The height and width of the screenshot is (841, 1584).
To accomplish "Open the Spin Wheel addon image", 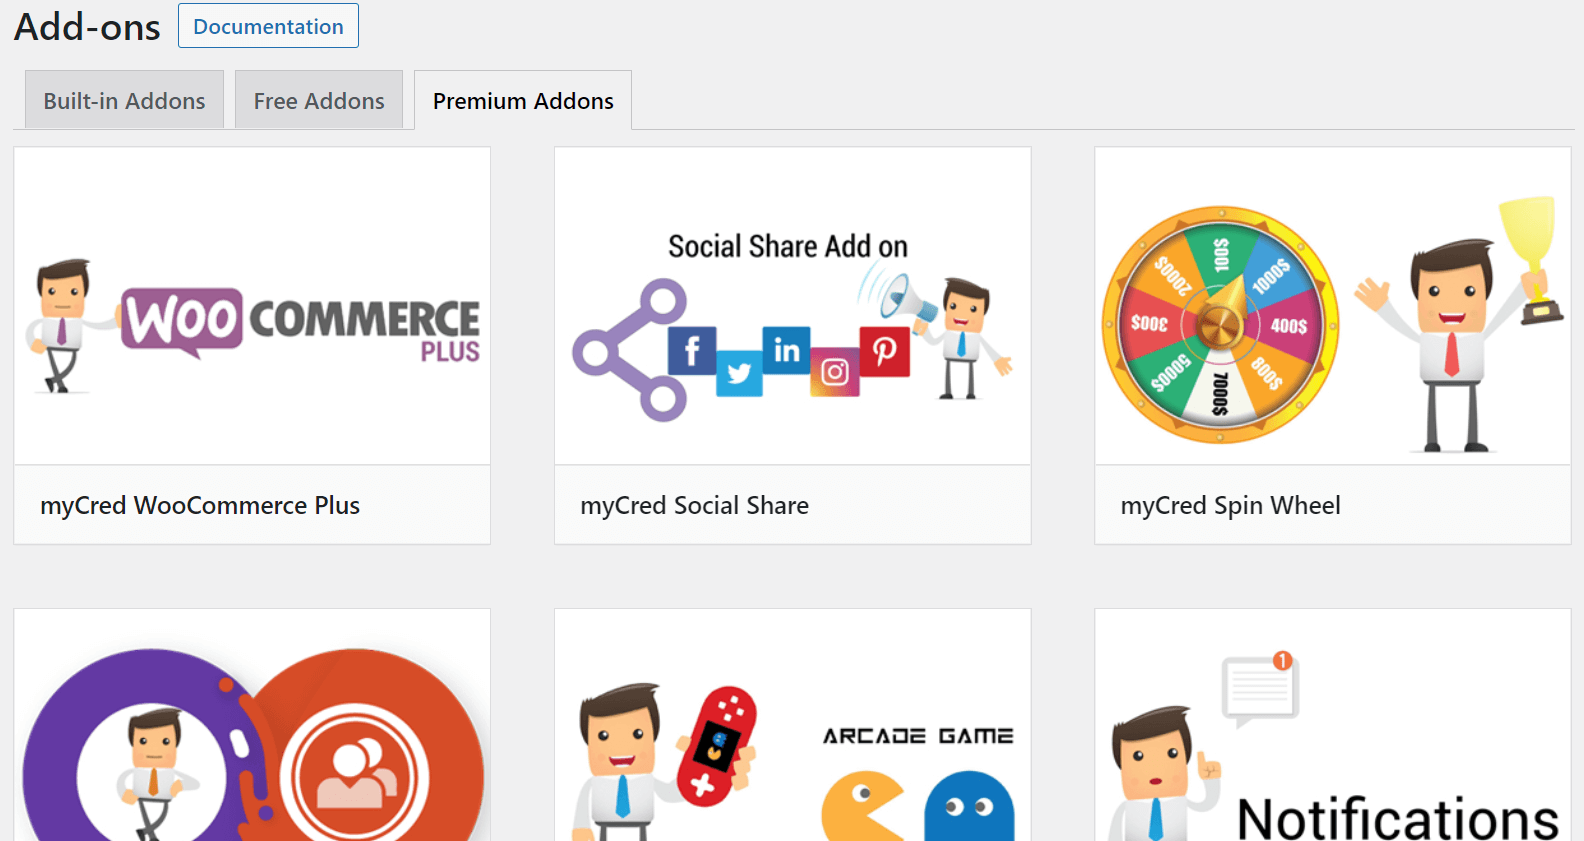I will click(1333, 306).
